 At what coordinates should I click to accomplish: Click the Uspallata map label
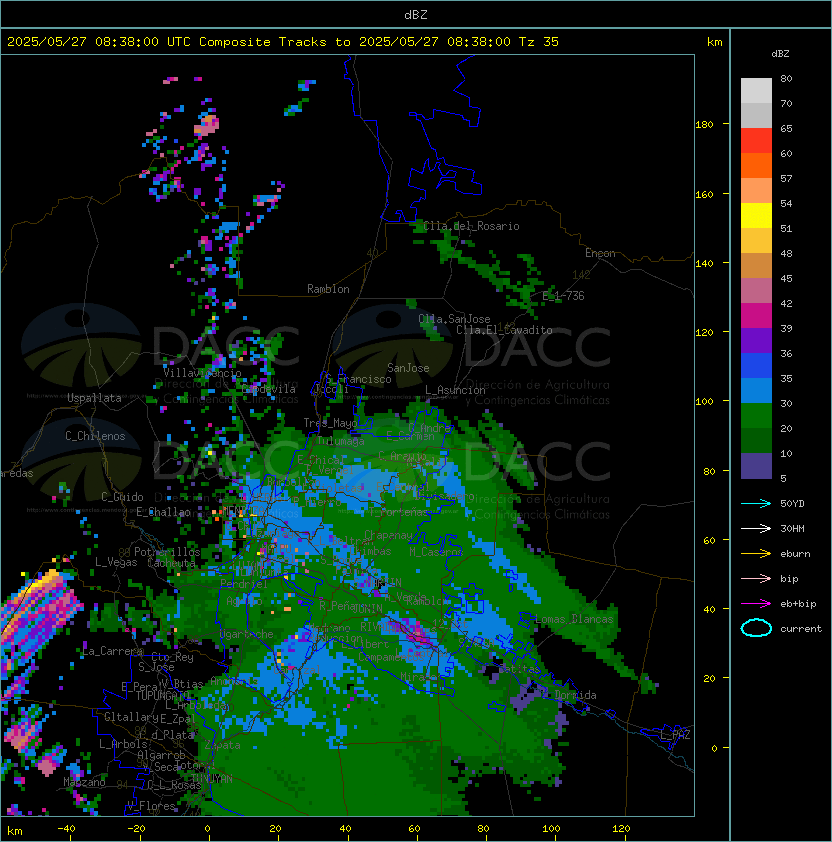coord(94,398)
